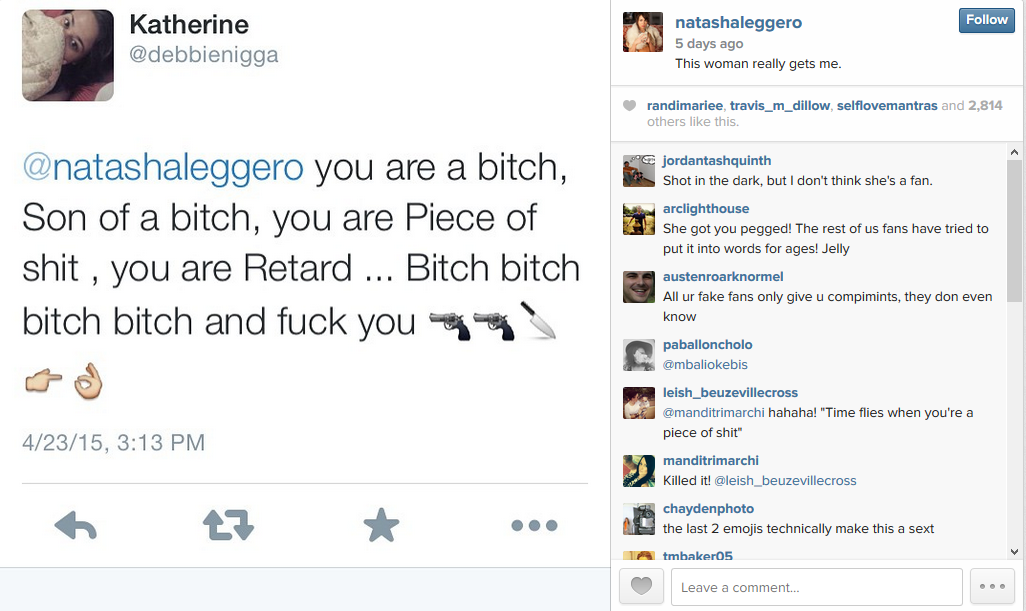
Task: Open the tweet's three-dot more options
Action: pyautogui.click(x=534, y=525)
